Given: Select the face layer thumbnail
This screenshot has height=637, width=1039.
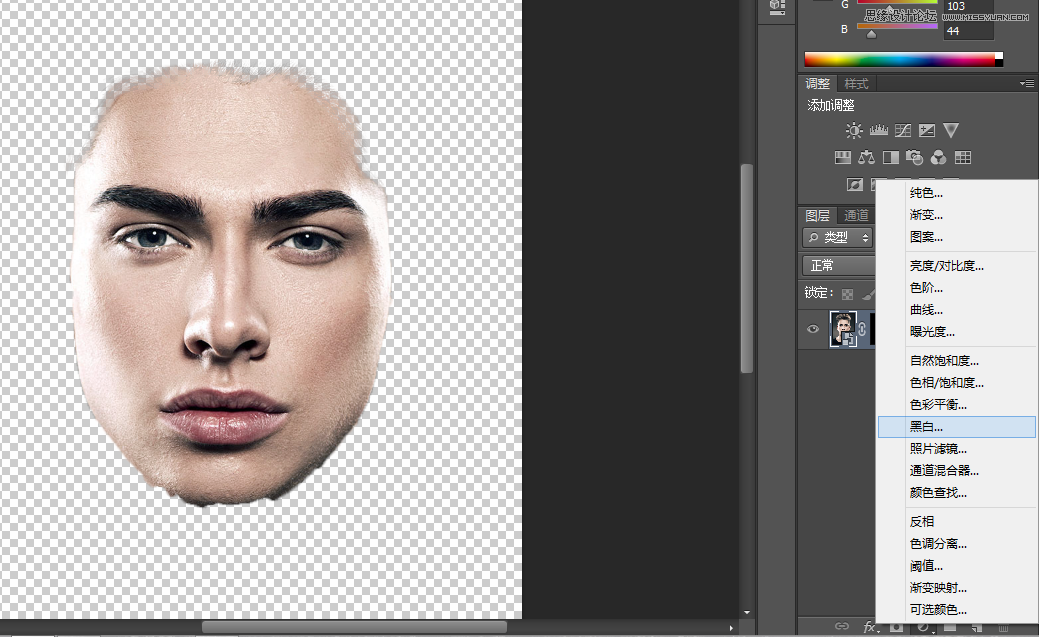Looking at the screenshot, I should (843, 329).
